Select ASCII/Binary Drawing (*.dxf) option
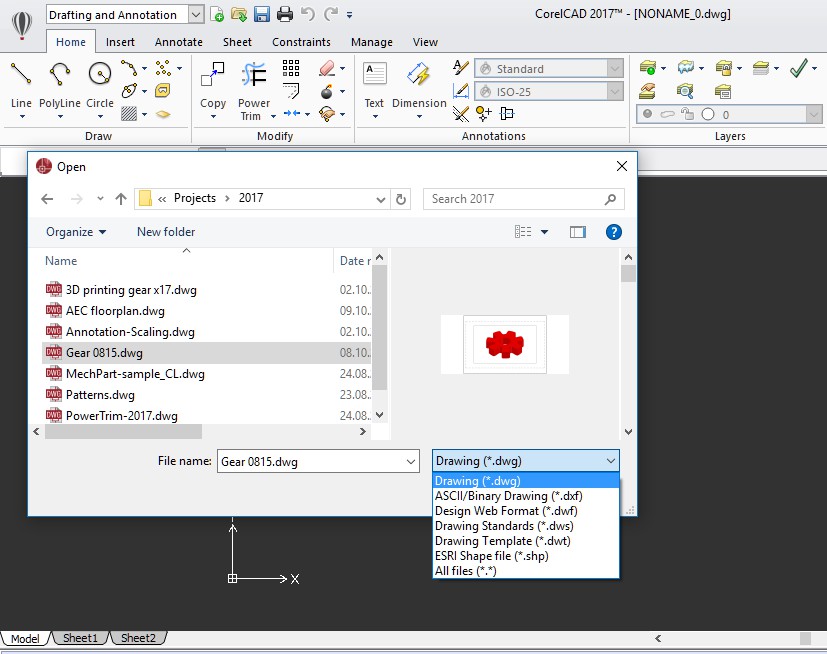The width and height of the screenshot is (827, 654). (x=525, y=496)
